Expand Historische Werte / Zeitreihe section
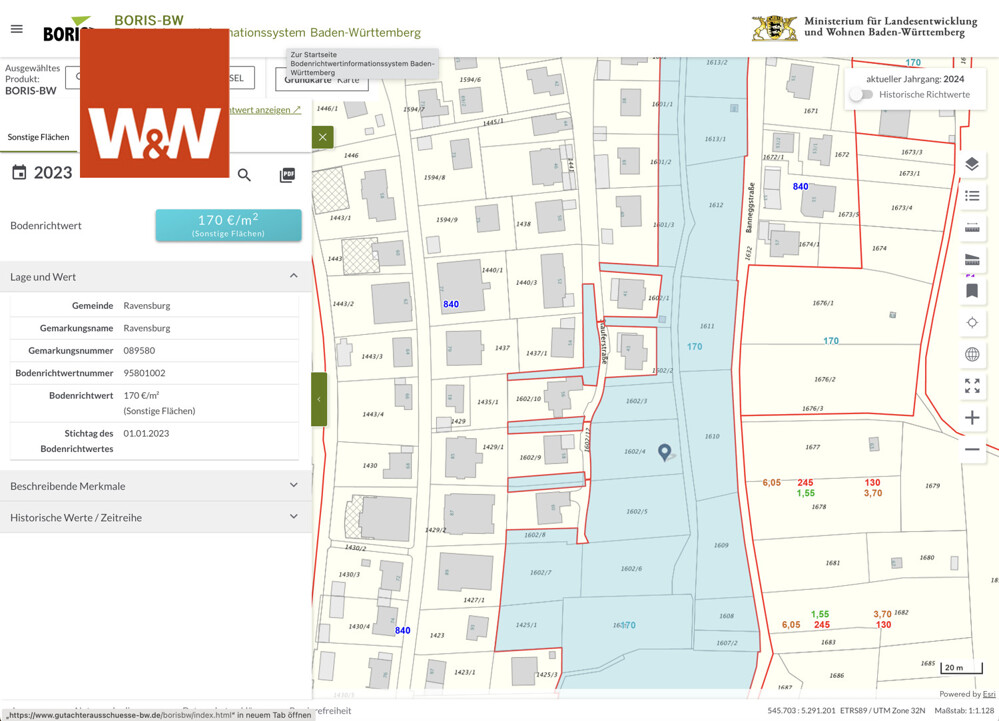The height and width of the screenshot is (721, 999). pos(293,516)
